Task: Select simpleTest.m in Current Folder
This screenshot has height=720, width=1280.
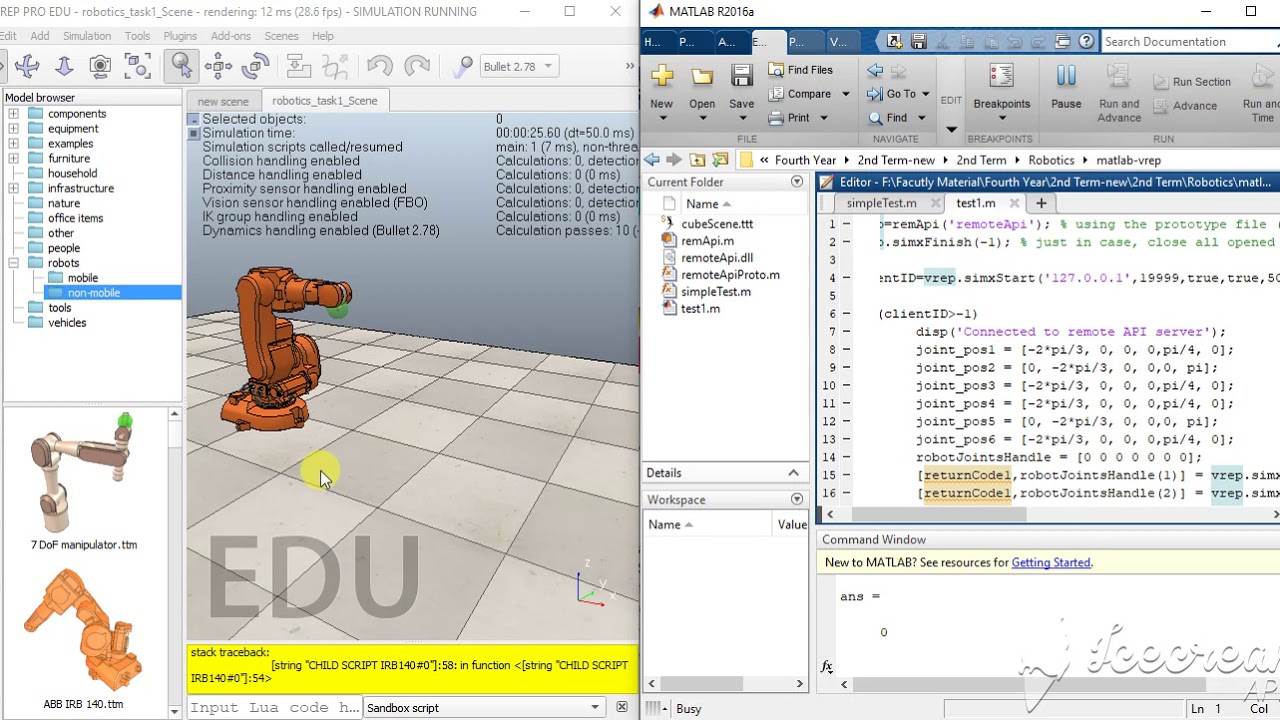Action: (714, 292)
